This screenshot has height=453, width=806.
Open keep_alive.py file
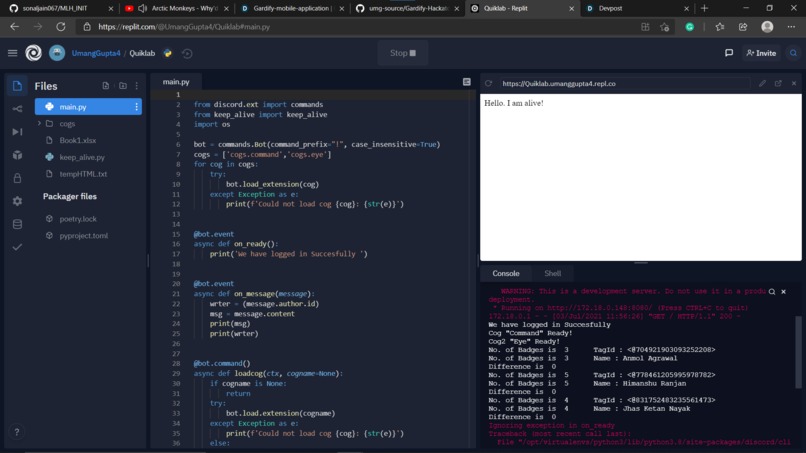point(81,157)
